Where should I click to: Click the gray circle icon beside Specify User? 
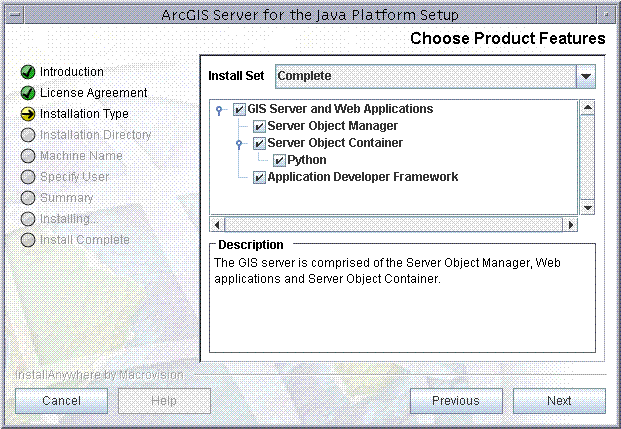28,177
